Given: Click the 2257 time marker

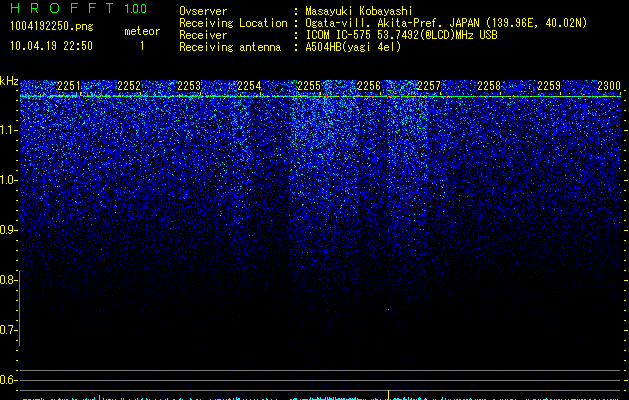Looking at the screenshot, I should click(429, 86).
